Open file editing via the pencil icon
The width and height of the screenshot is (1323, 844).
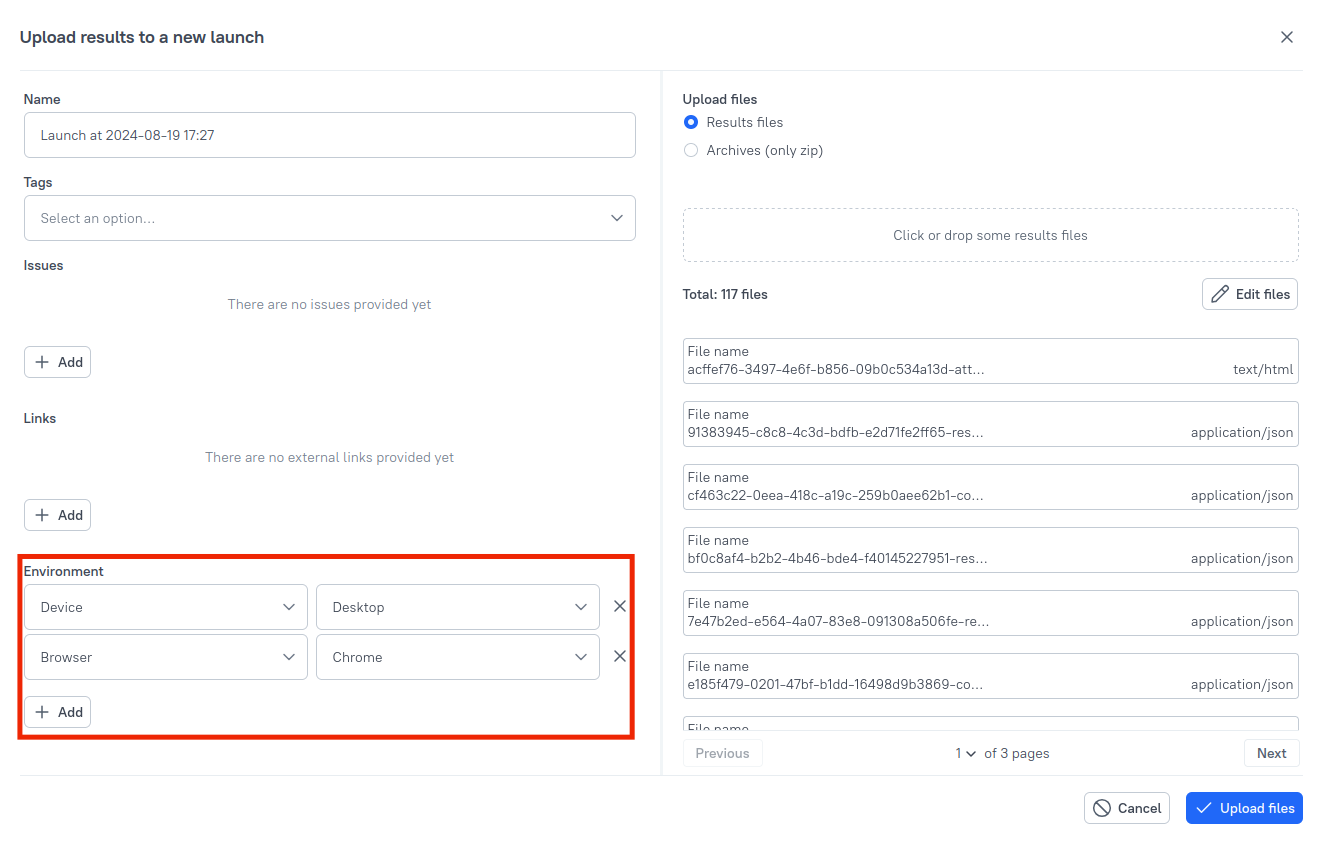tap(1222, 293)
